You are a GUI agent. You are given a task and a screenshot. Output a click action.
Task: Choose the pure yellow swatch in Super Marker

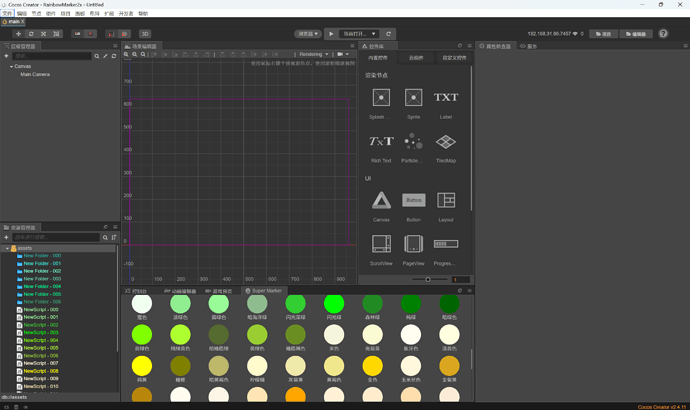pos(142,366)
